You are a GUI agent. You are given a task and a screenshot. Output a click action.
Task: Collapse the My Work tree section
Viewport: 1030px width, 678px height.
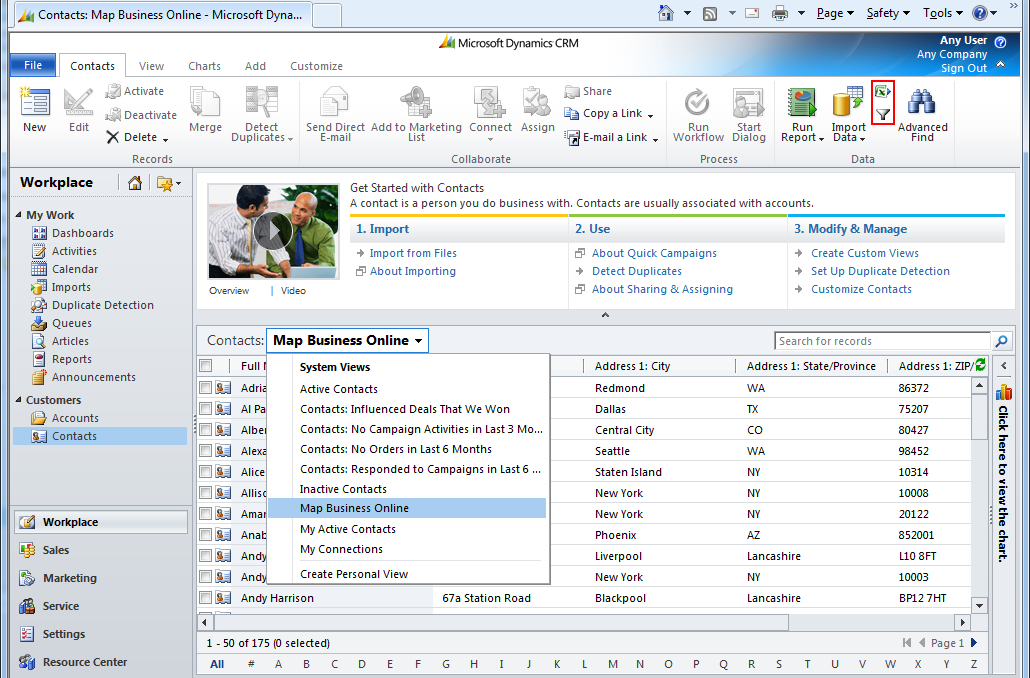[x=18, y=215]
